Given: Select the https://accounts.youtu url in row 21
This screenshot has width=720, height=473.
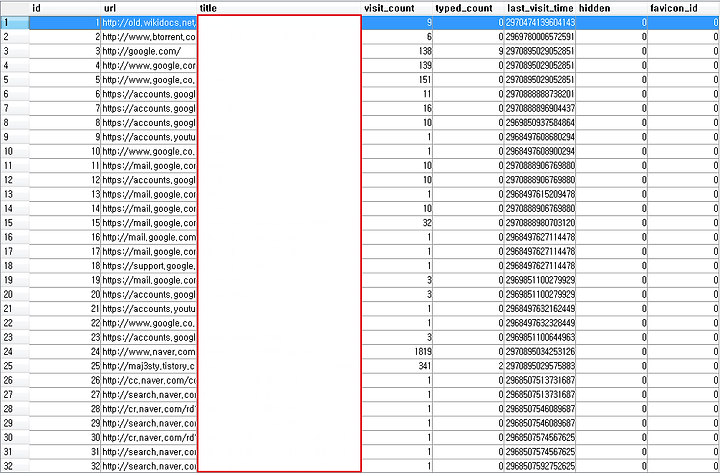Looking at the screenshot, I should coord(148,309).
